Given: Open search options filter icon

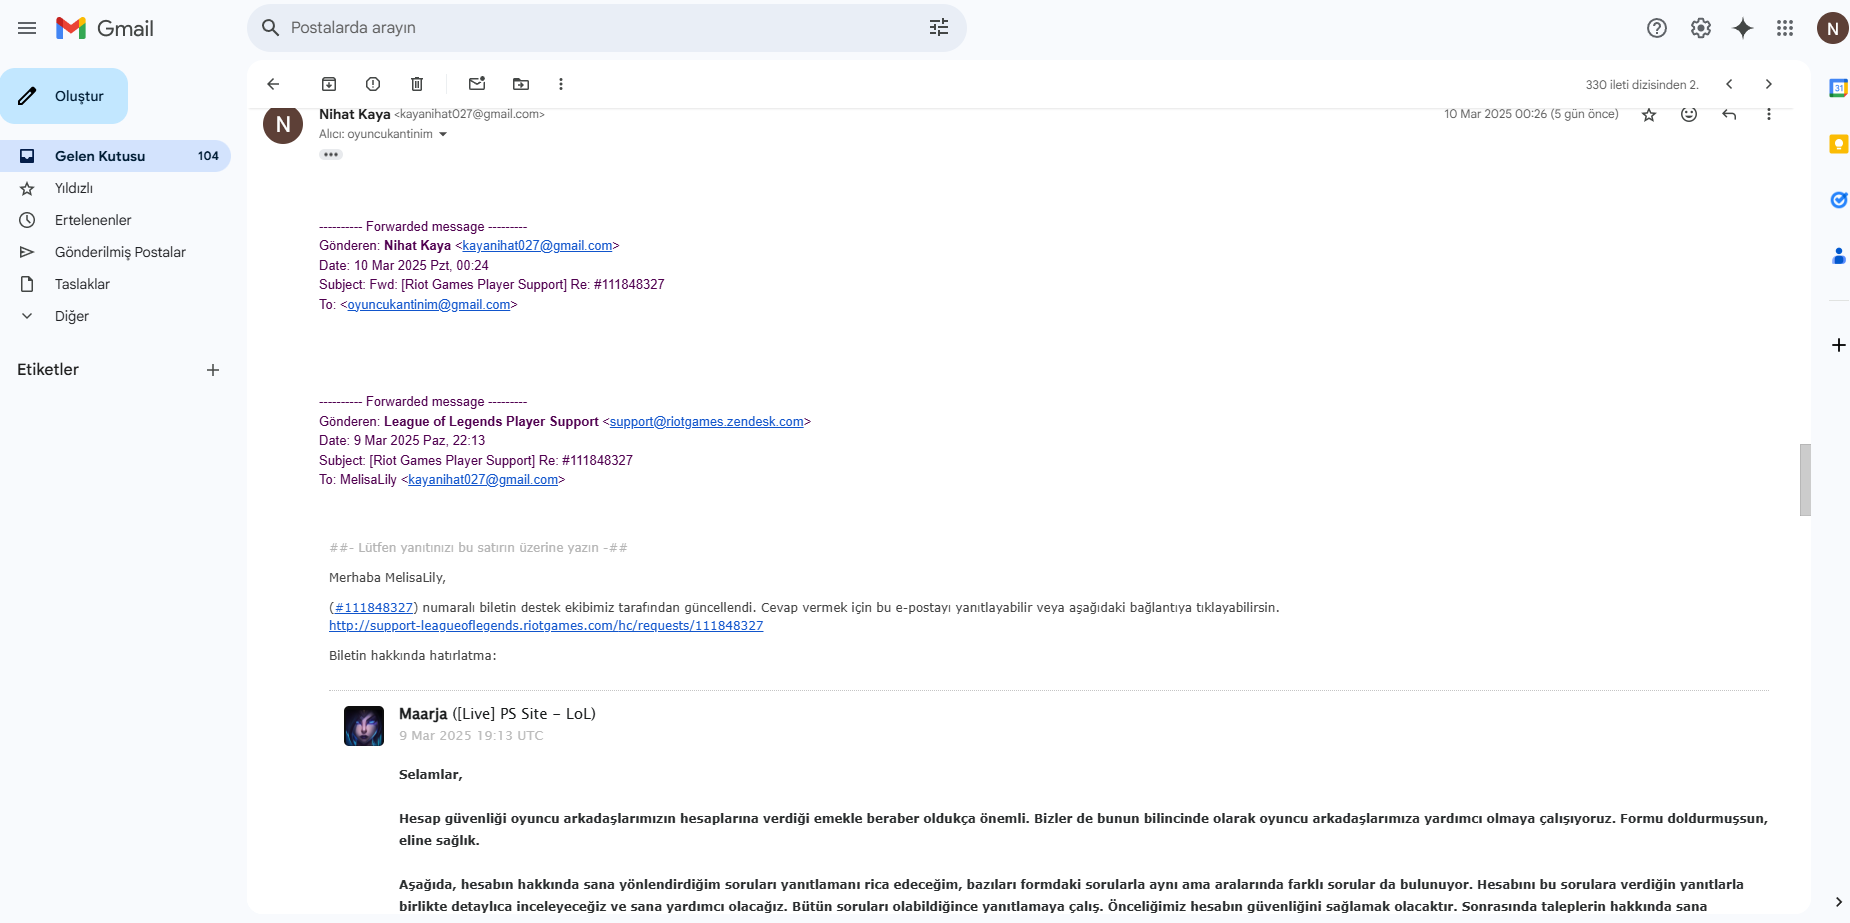Looking at the screenshot, I should (x=939, y=28).
